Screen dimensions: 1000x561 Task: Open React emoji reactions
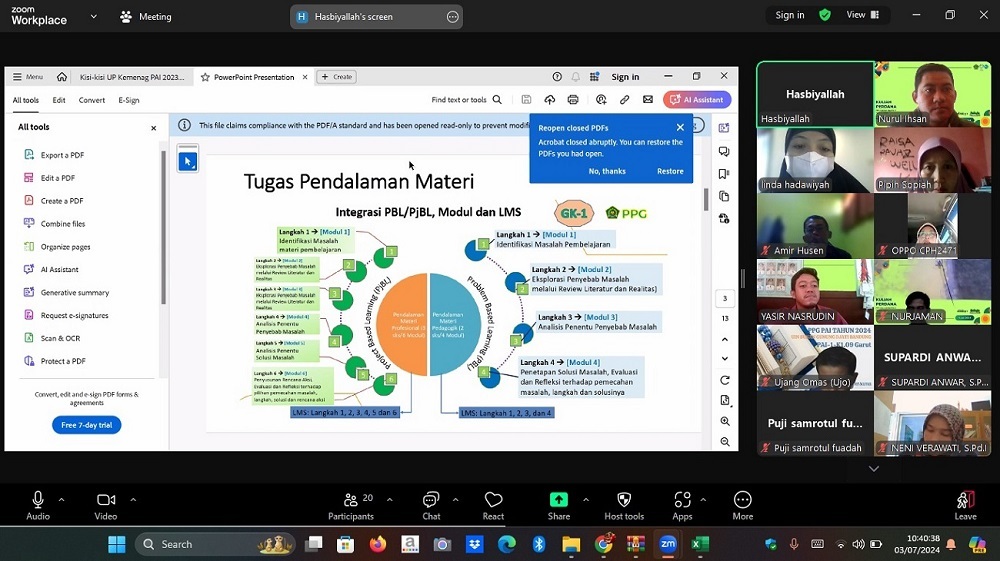493,506
